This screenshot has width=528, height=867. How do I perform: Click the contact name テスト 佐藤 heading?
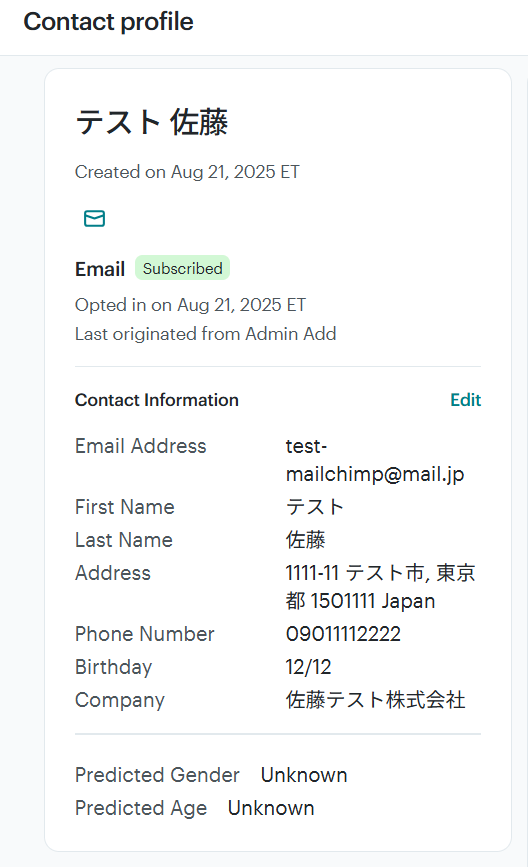[x=151, y=122]
